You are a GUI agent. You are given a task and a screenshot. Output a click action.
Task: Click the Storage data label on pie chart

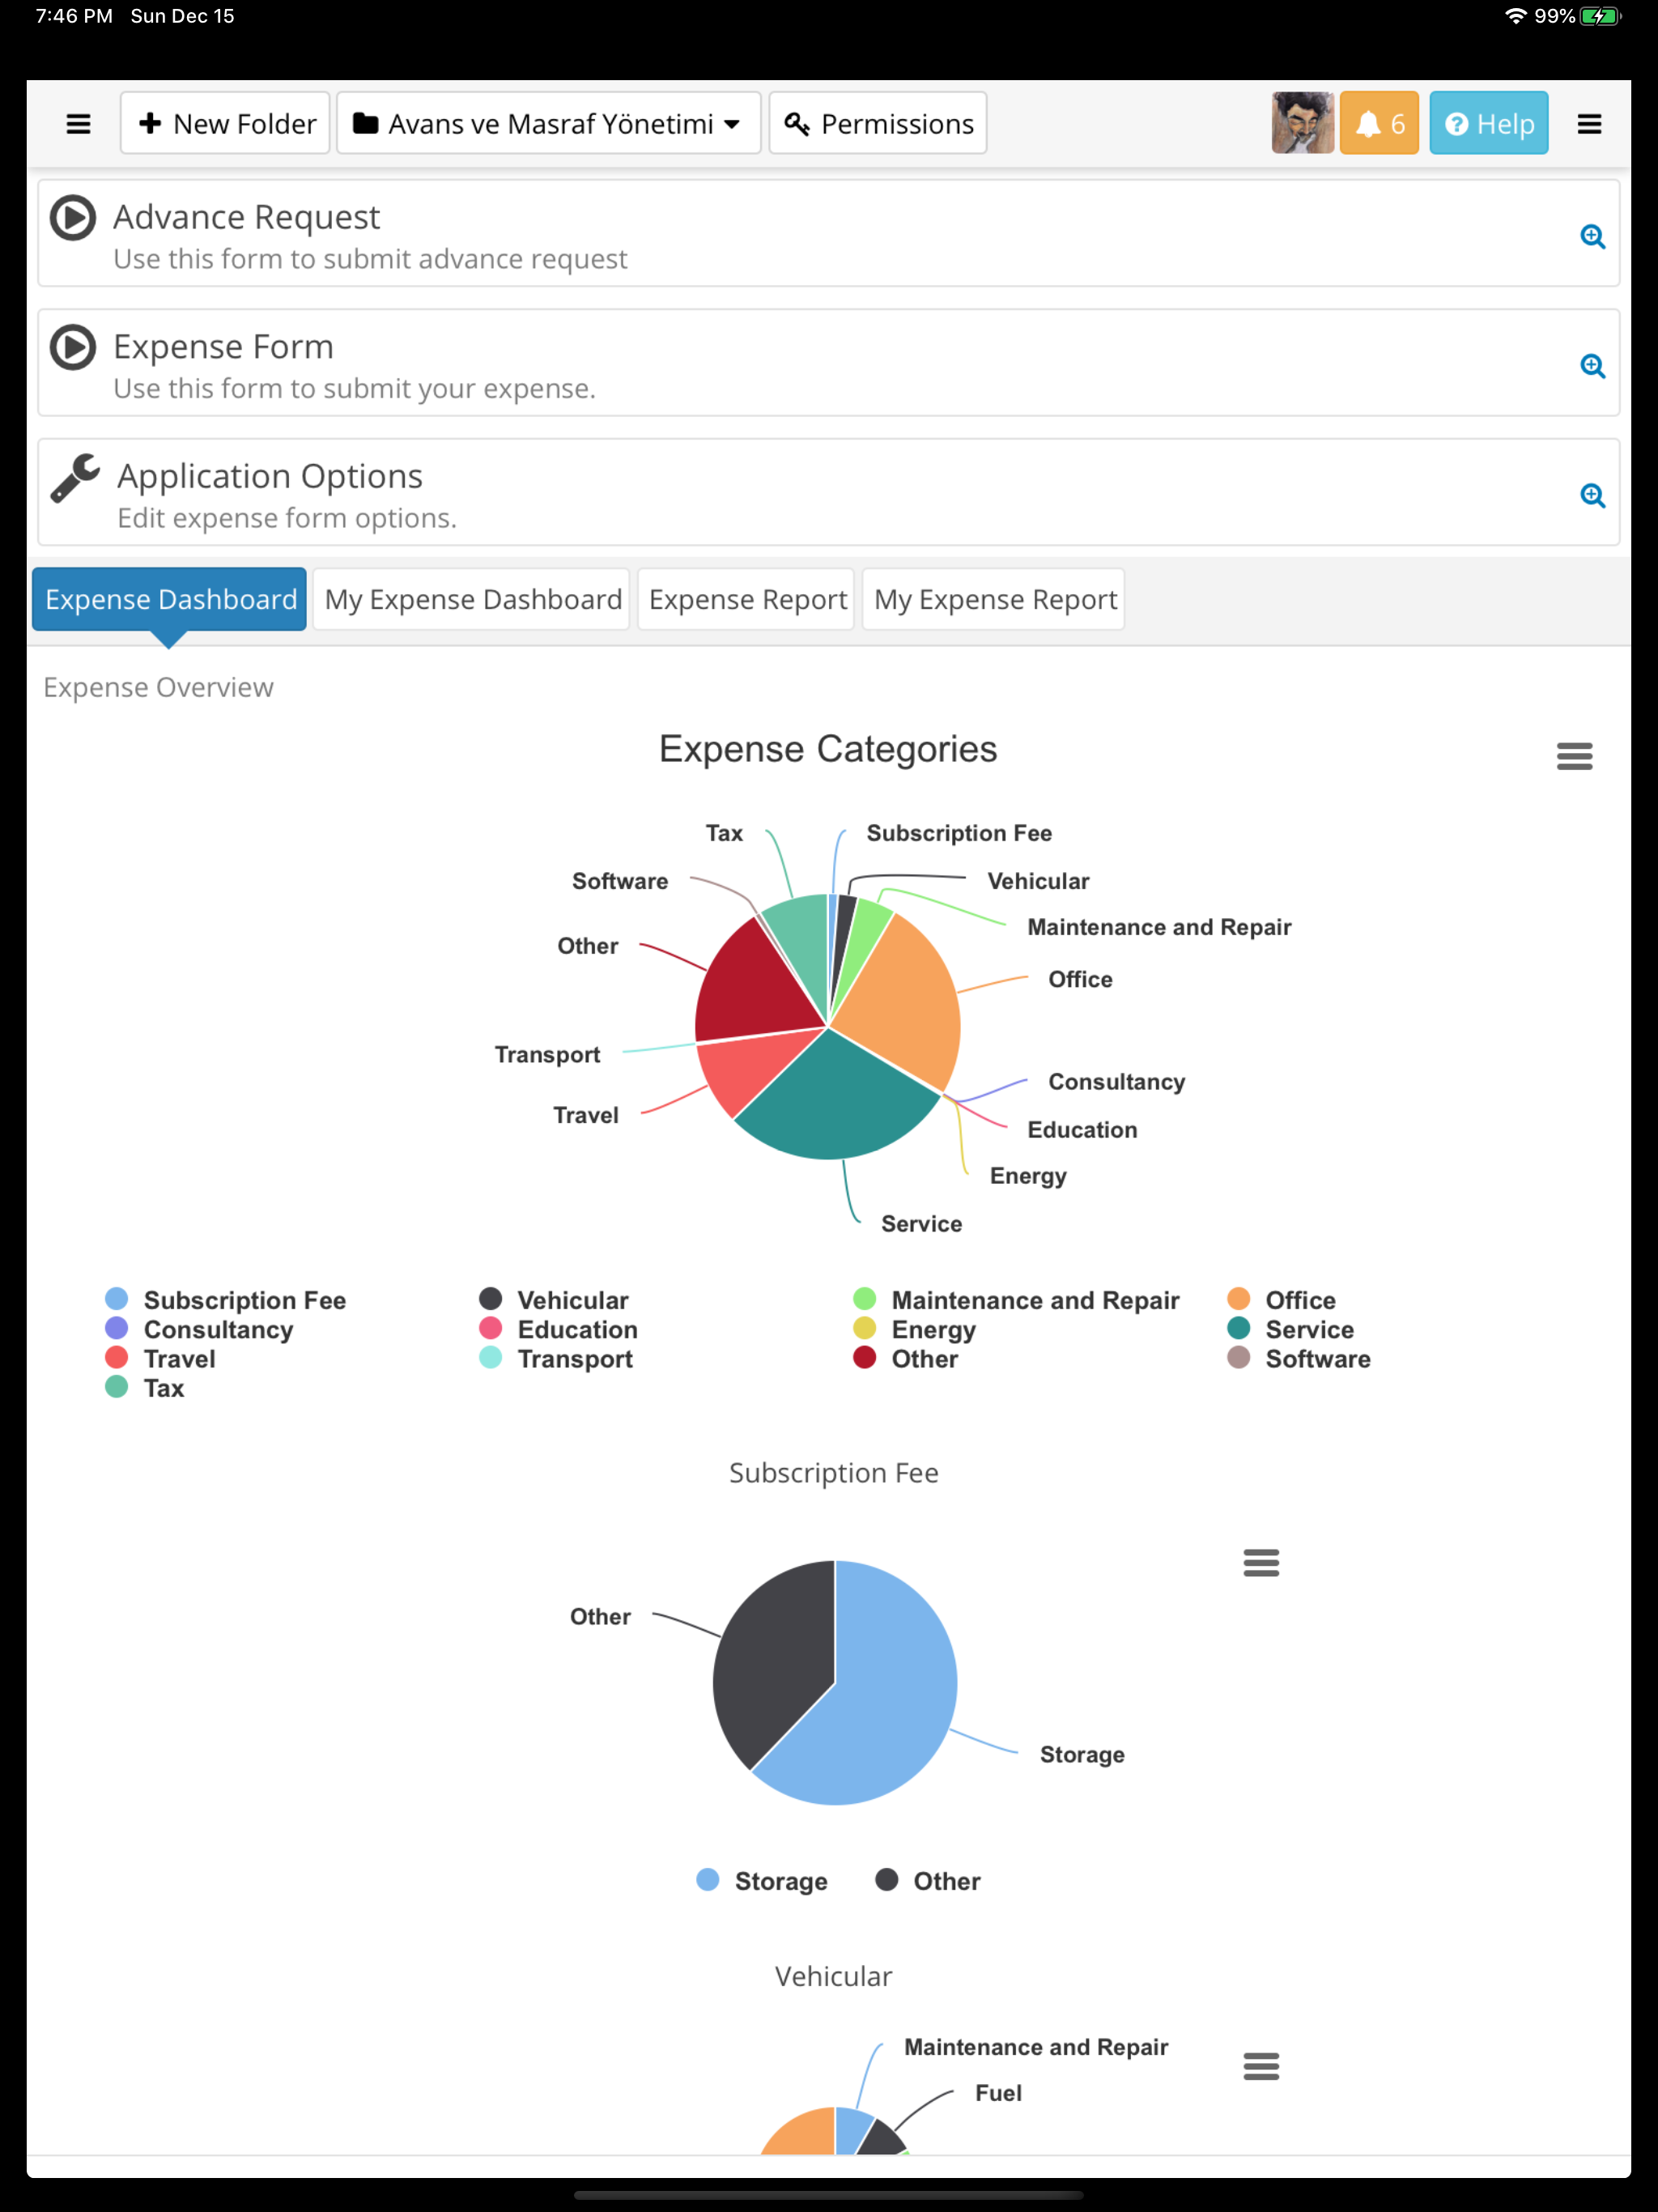(1082, 1755)
